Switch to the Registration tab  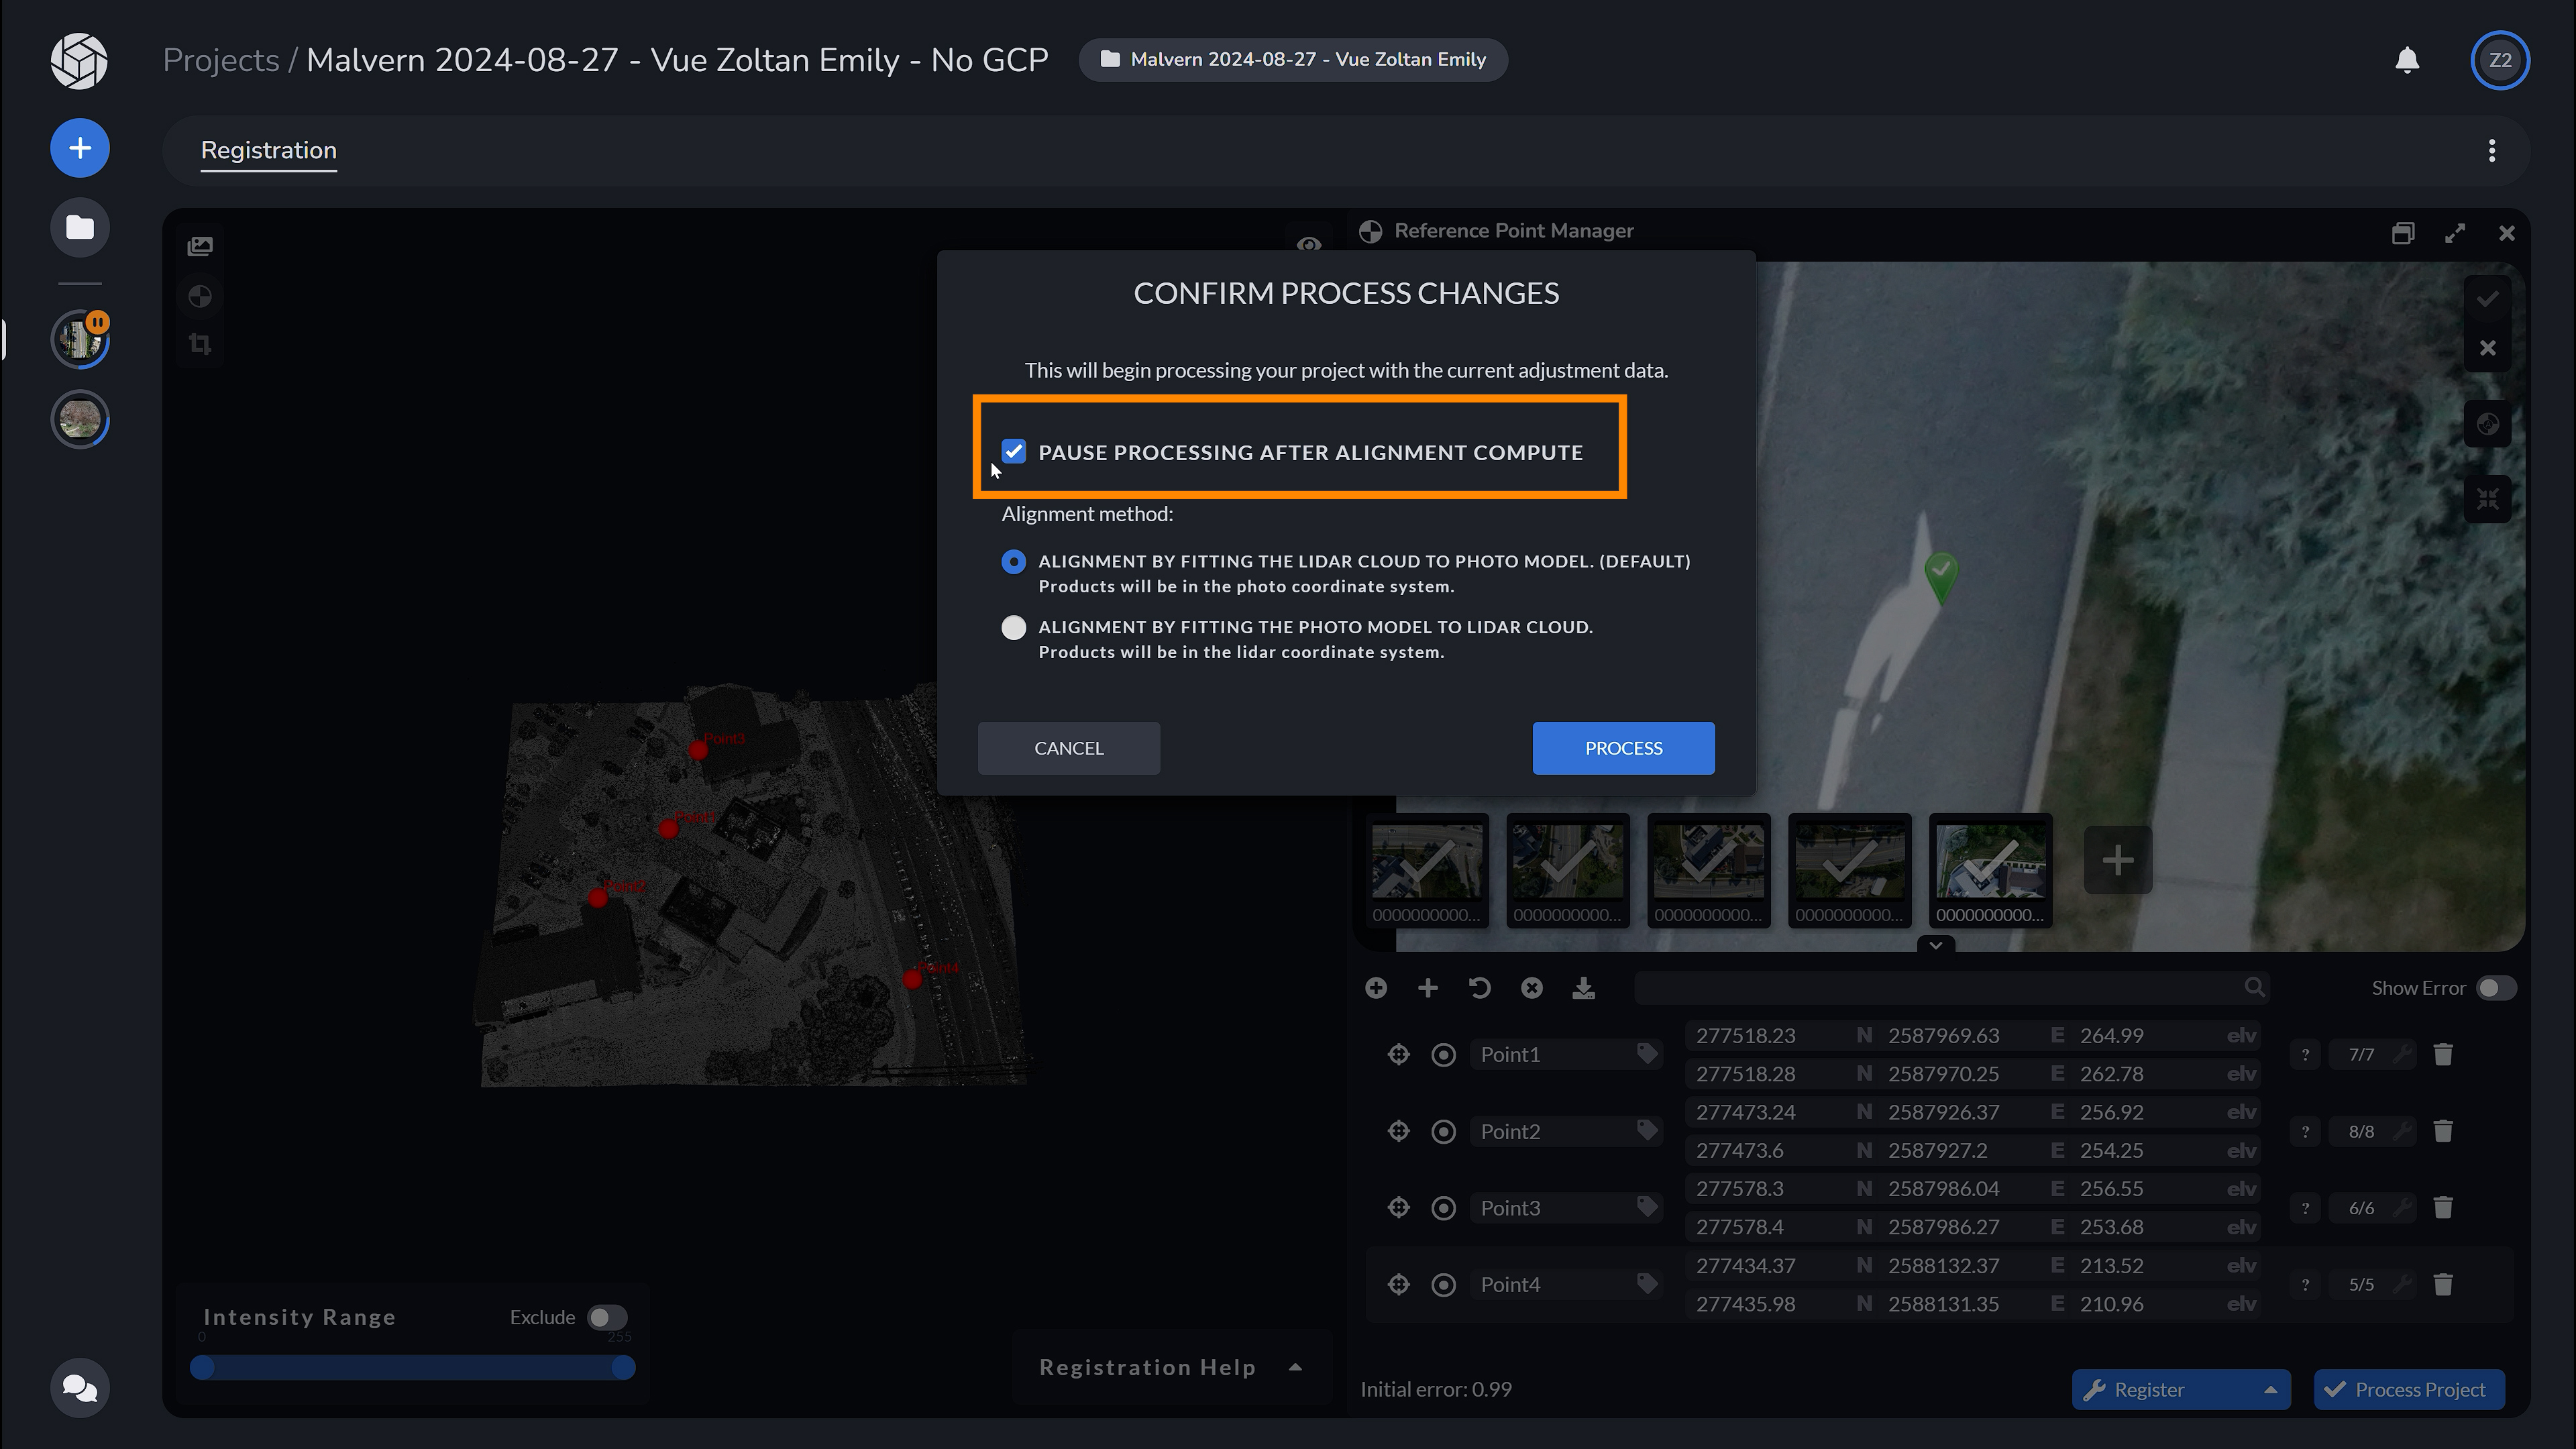(x=268, y=151)
